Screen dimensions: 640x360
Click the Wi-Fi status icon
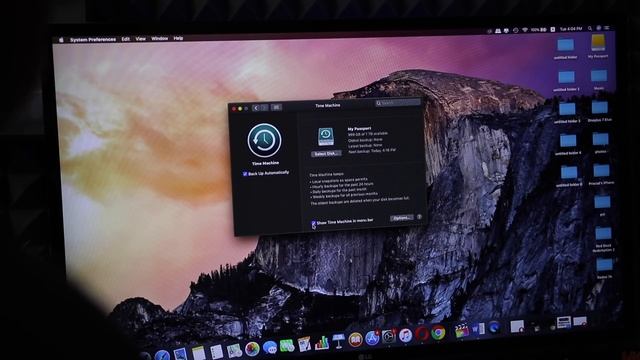[x=524, y=30]
